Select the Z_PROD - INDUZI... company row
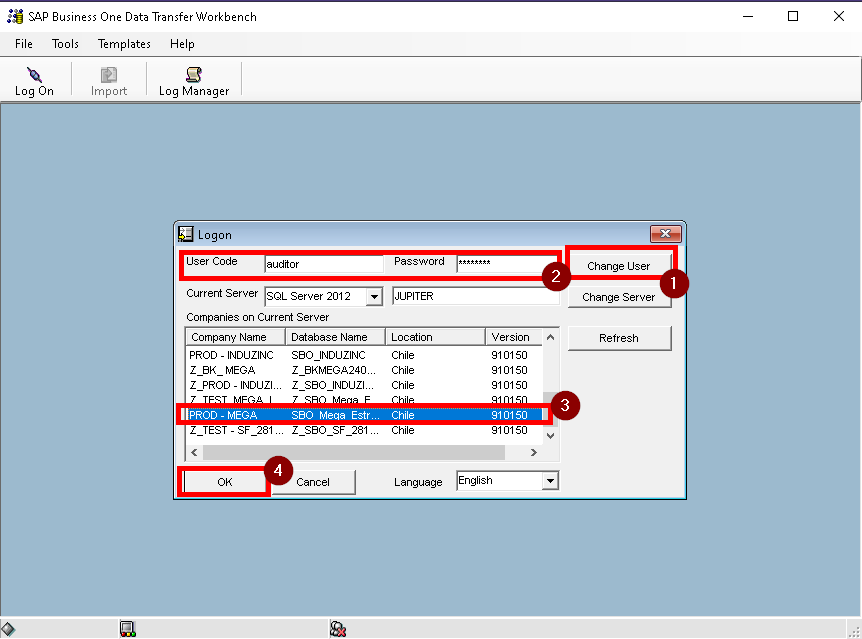The width and height of the screenshot is (862, 639). pyautogui.click(x=364, y=385)
